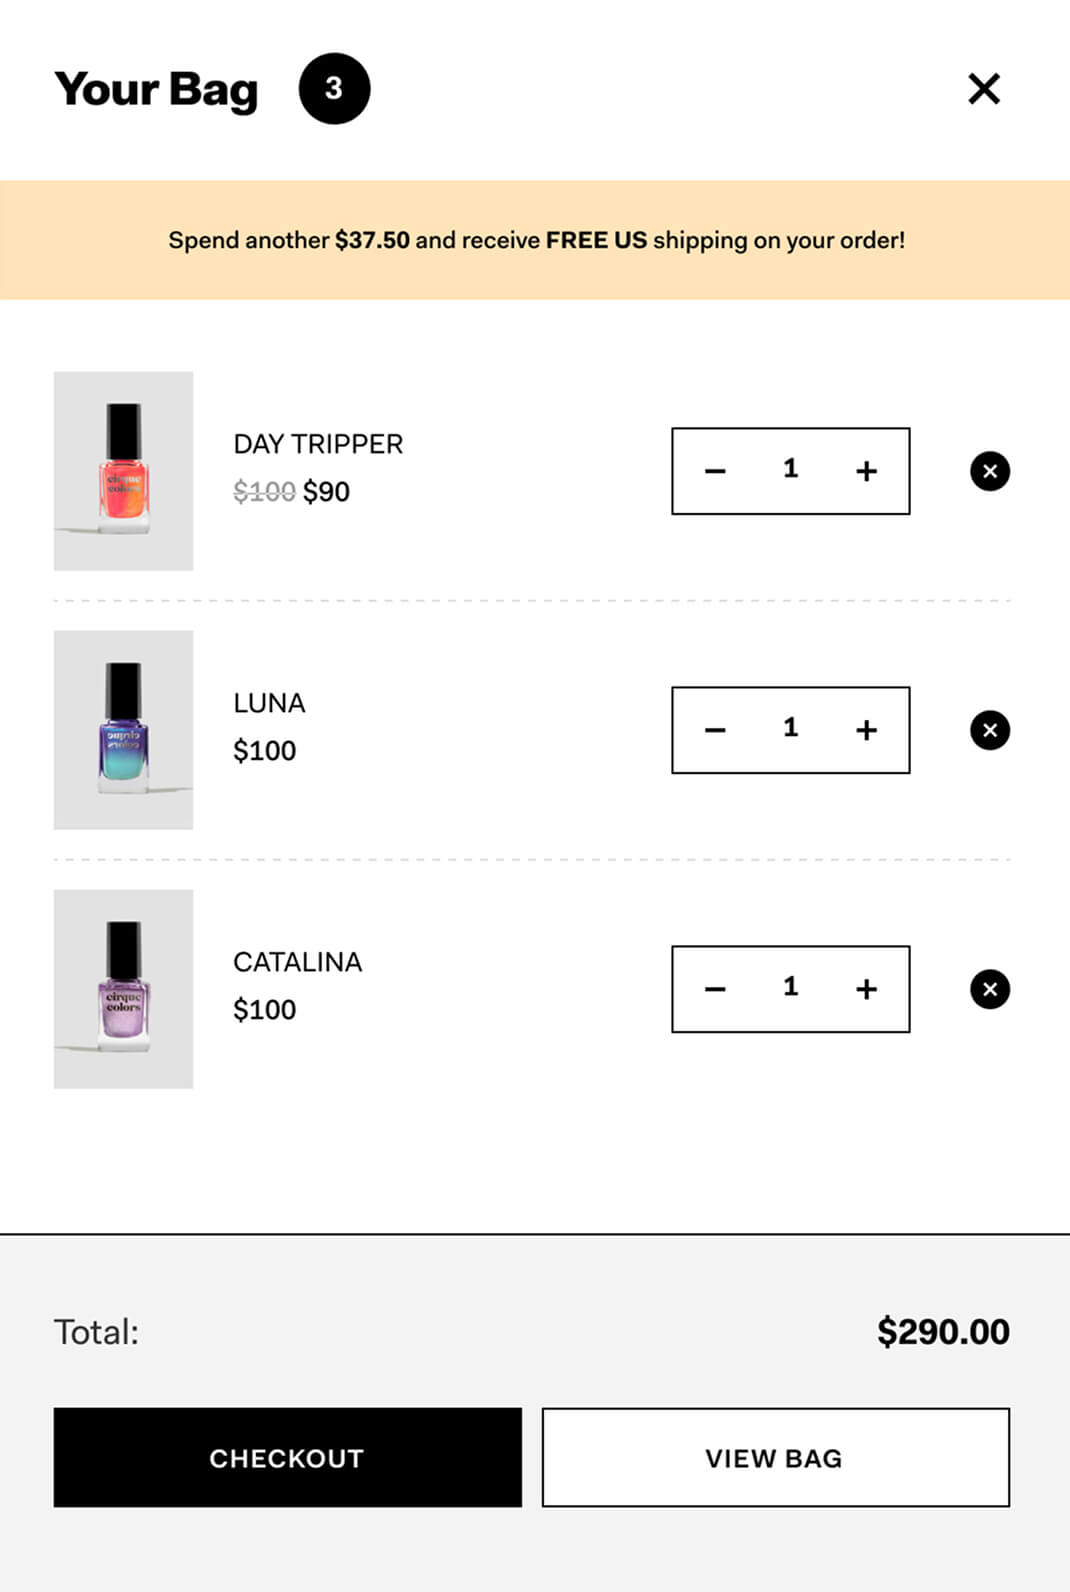Click the CHECKOUT button
This screenshot has height=1592, width=1070.
tap(287, 1458)
